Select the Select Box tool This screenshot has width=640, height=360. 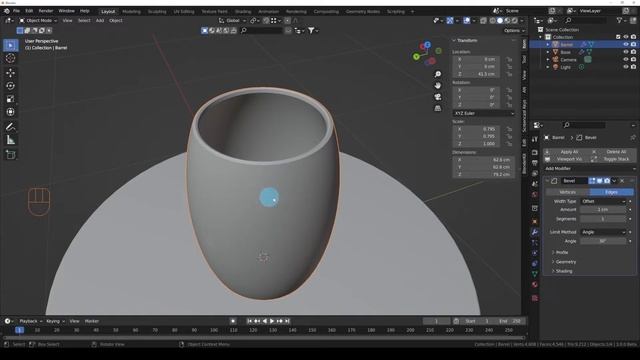click(11, 45)
